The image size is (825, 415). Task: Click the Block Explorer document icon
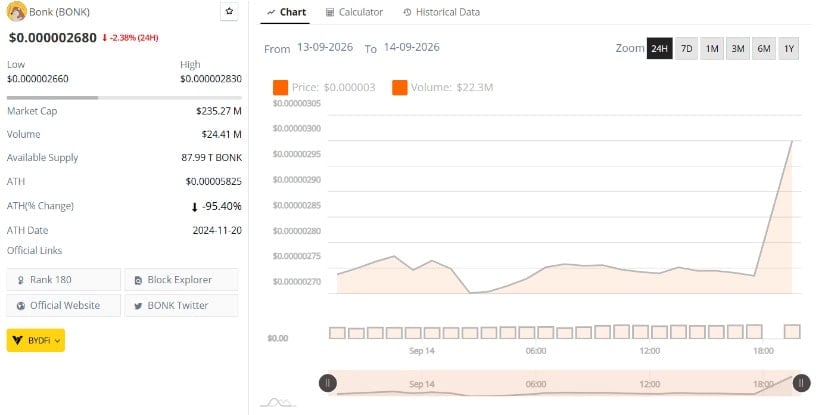[138, 280]
